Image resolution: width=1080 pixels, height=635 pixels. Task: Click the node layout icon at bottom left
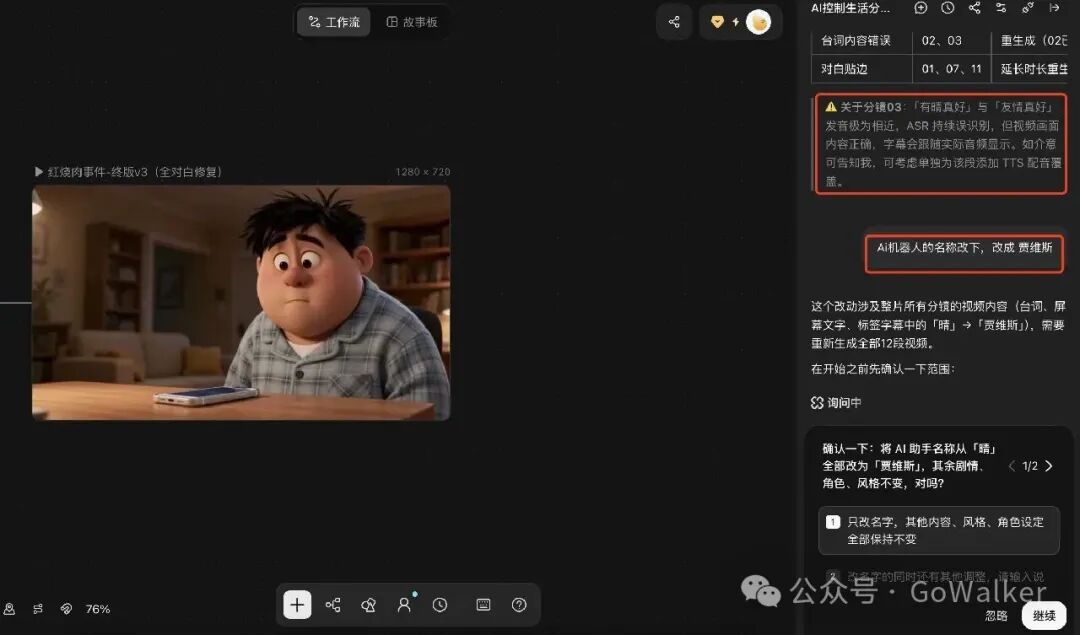(38, 609)
